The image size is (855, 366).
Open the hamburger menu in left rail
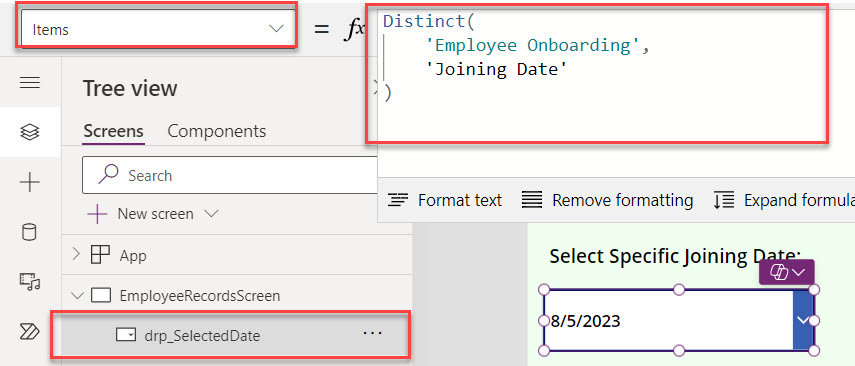coord(29,83)
